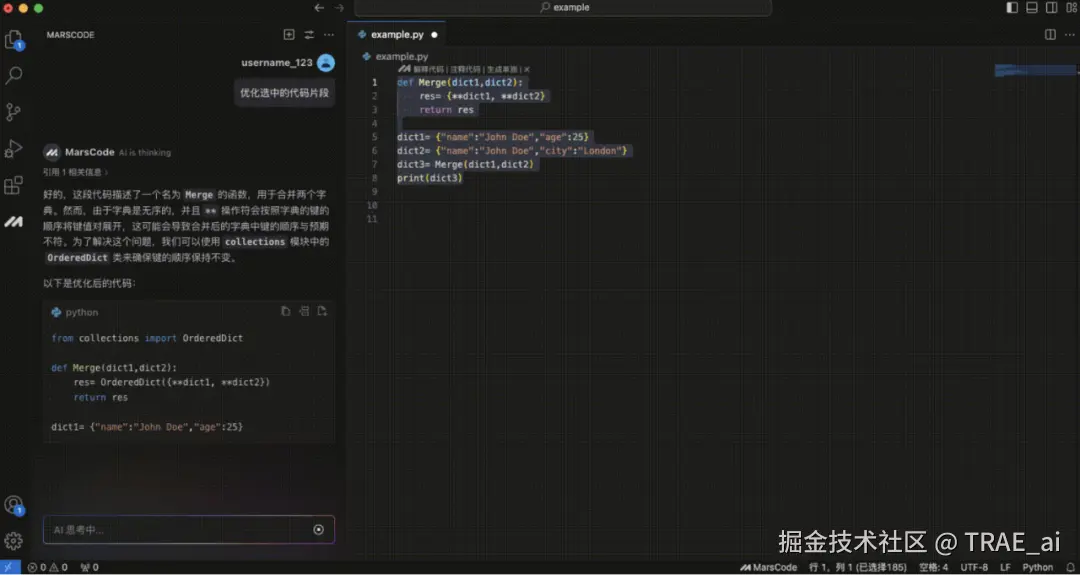Stop the AI response generation
The width and height of the screenshot is (1080, 575).
click(318, 530)
